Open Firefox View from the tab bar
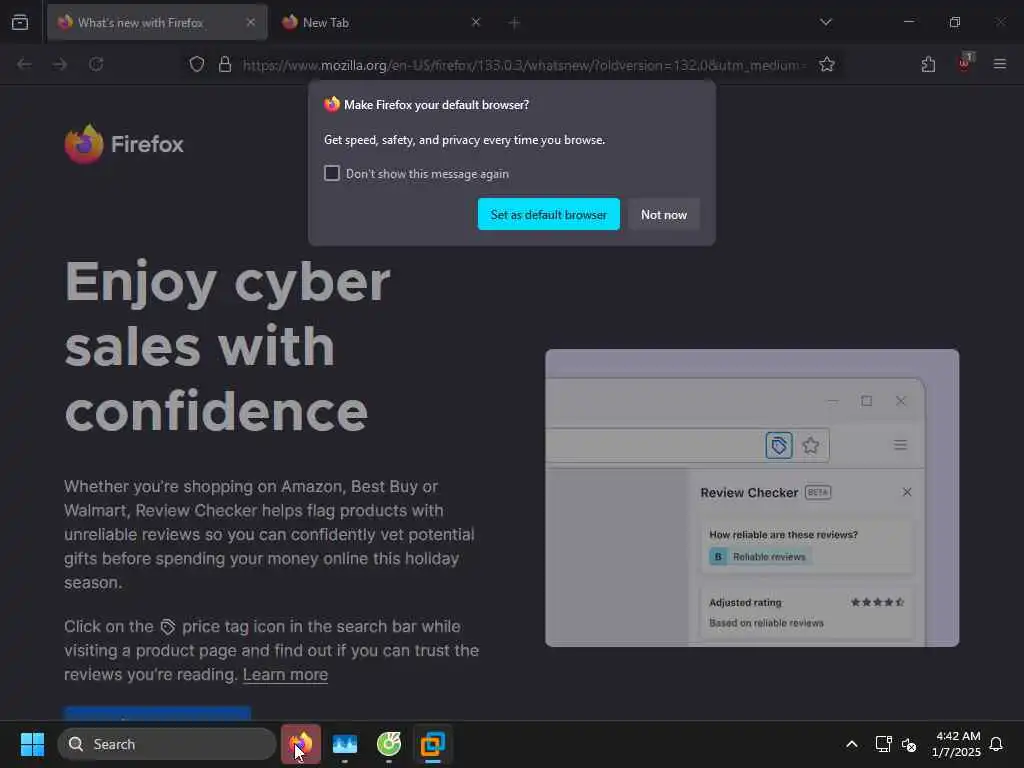Screen dimensions: 1024x768 20,22
